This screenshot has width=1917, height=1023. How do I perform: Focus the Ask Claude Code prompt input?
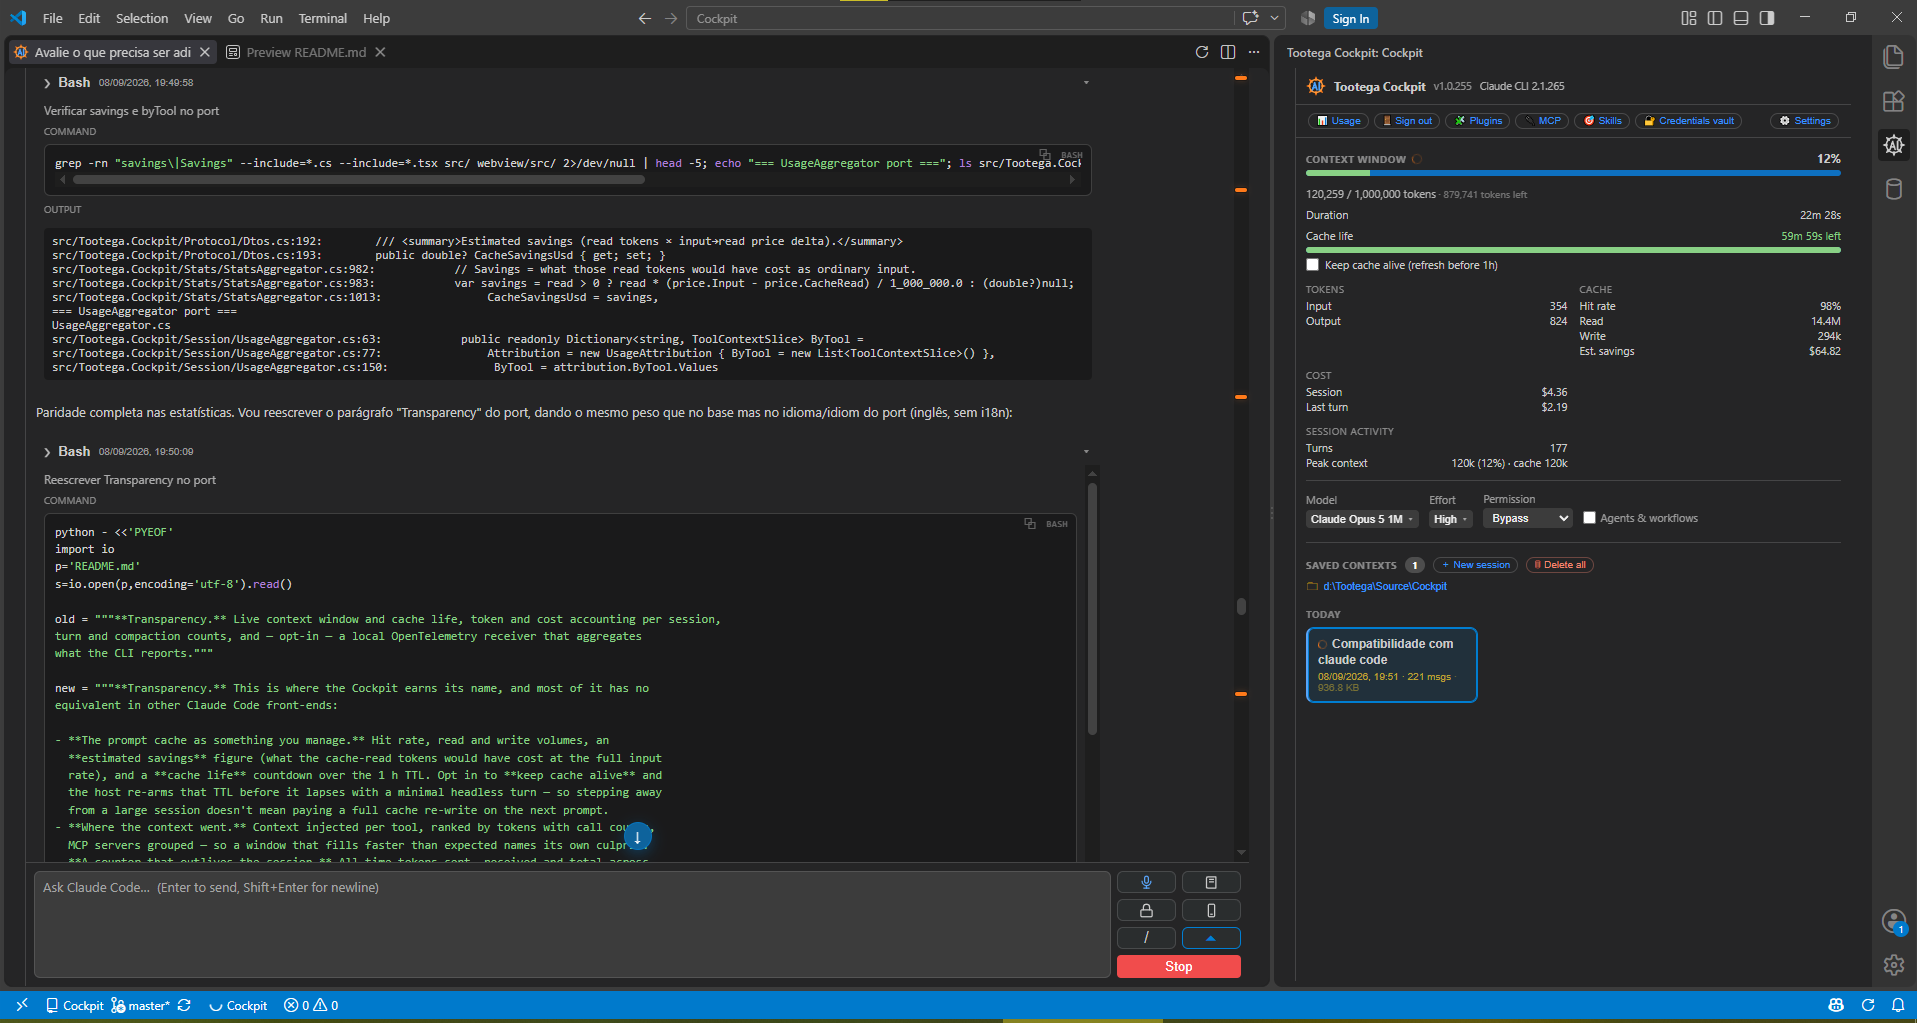point(572,924)
